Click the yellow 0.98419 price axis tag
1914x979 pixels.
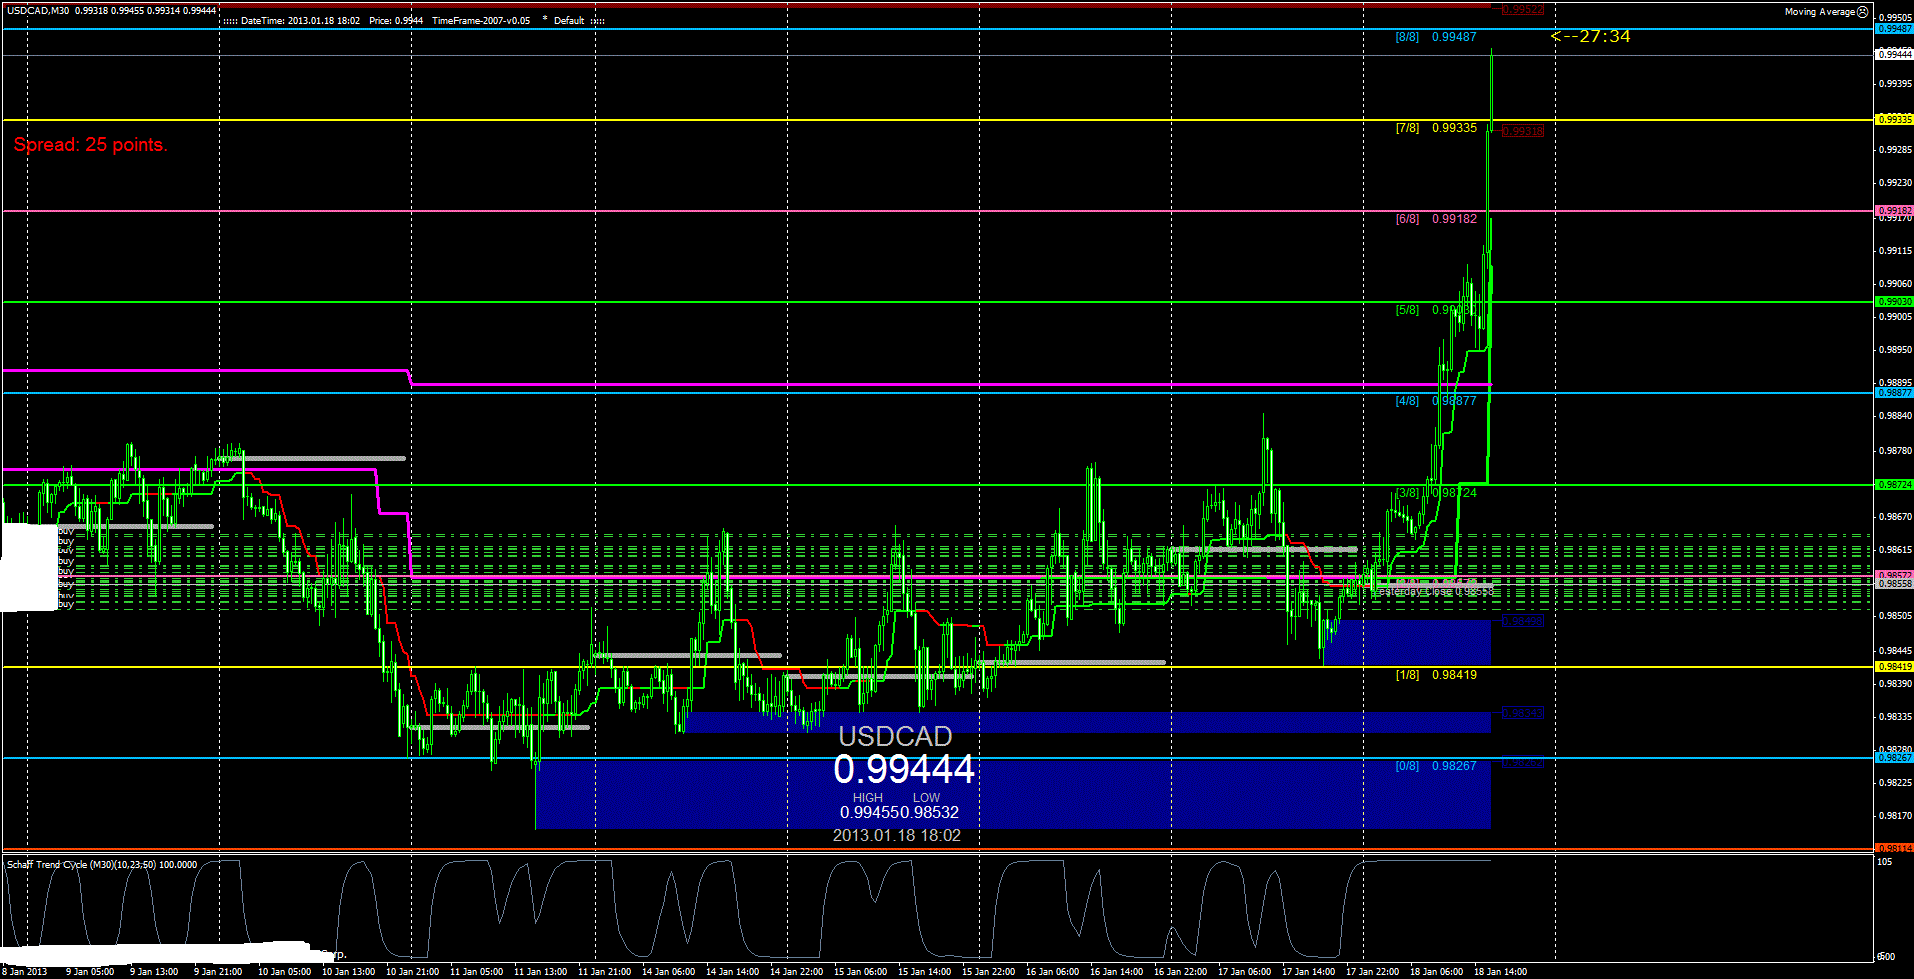coord(1894,667)
